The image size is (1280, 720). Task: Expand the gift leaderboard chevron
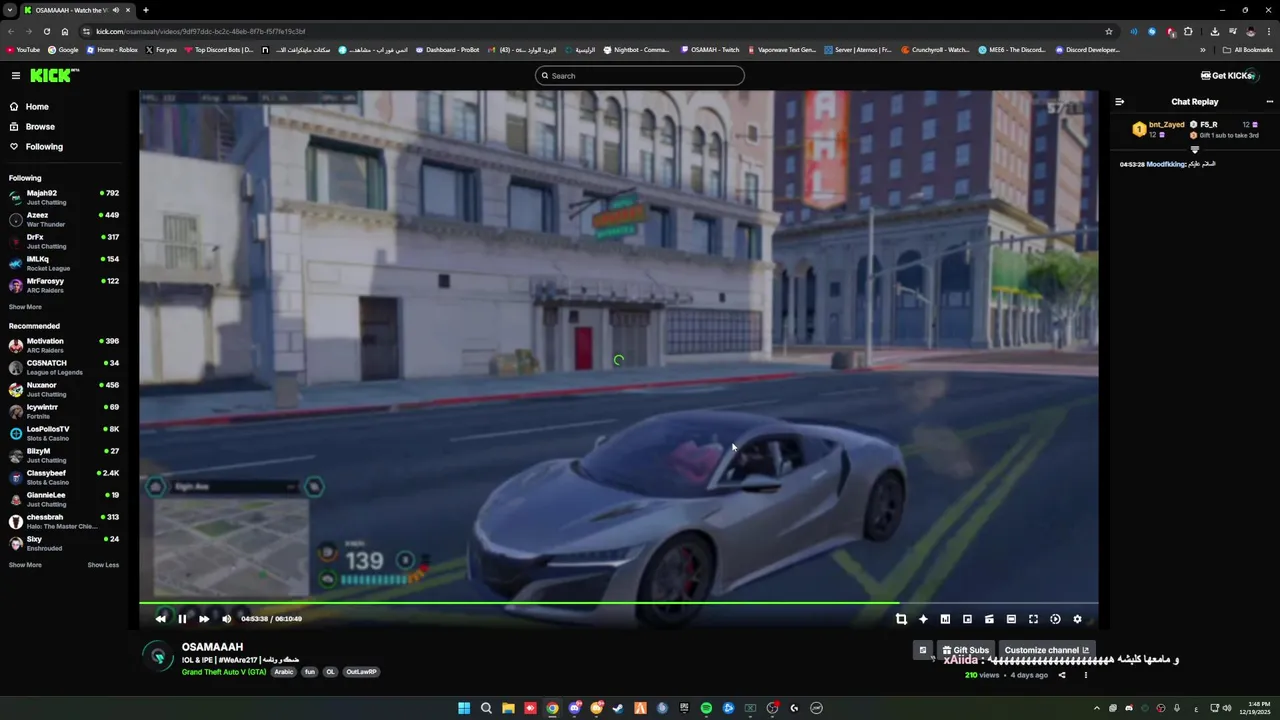(1194, 150)
